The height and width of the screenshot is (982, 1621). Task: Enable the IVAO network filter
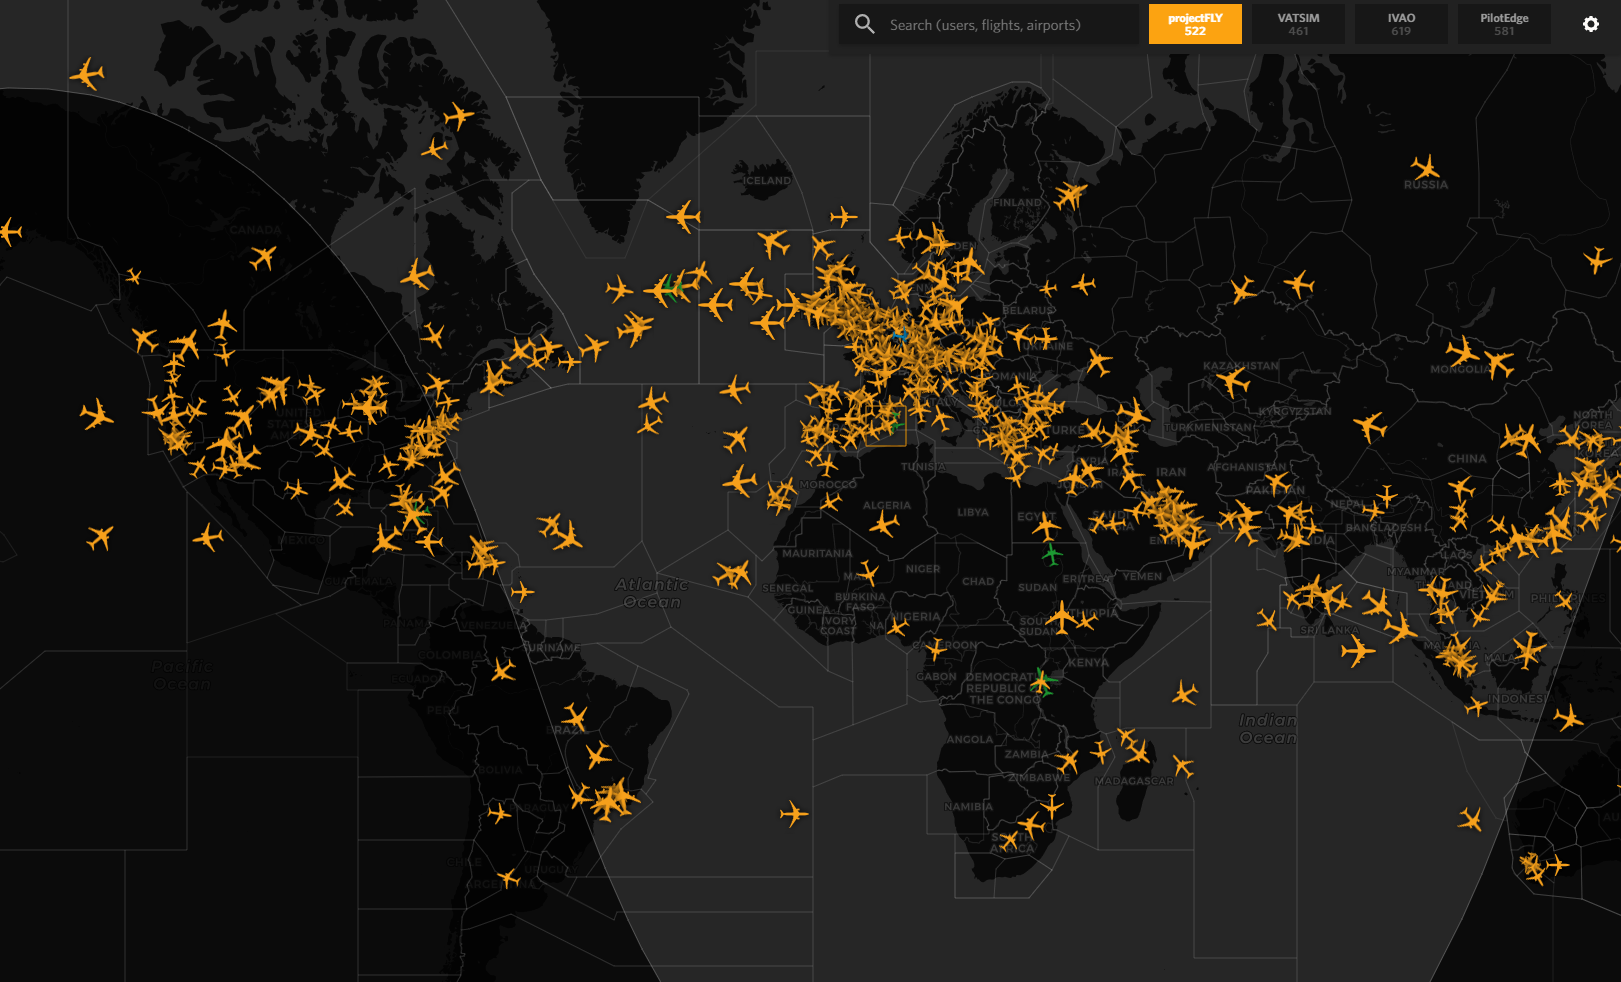1401,24
